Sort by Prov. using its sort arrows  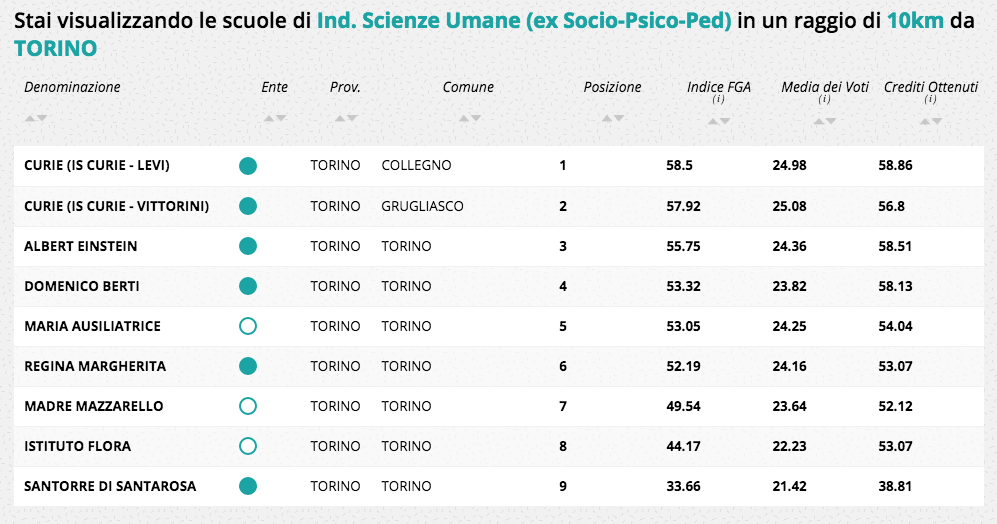point(346,119)
